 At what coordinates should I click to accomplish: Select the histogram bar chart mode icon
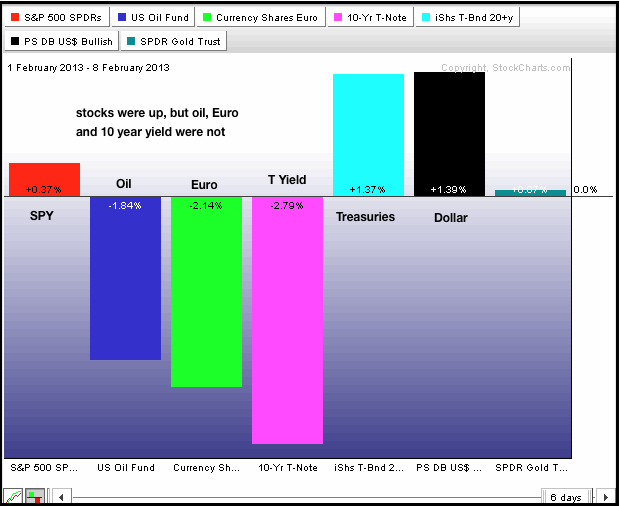[x=35, y=497]
